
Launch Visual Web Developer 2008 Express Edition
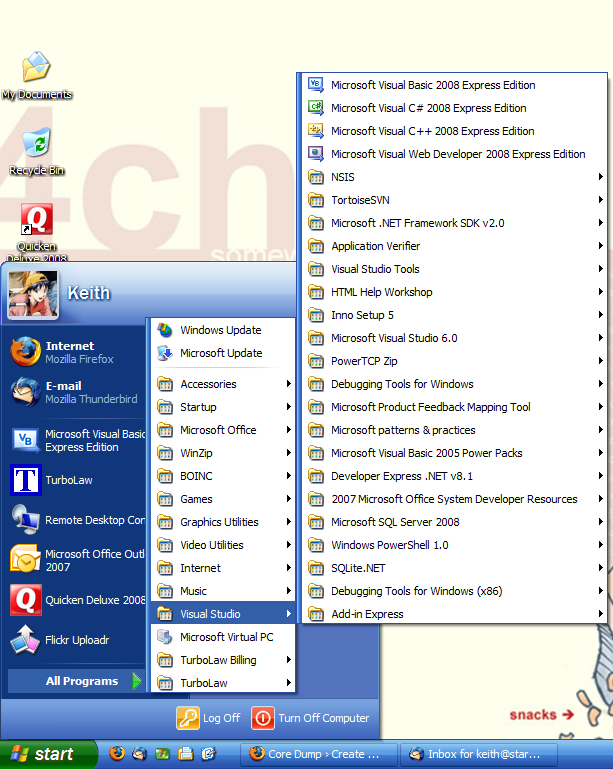pos(455,154)
